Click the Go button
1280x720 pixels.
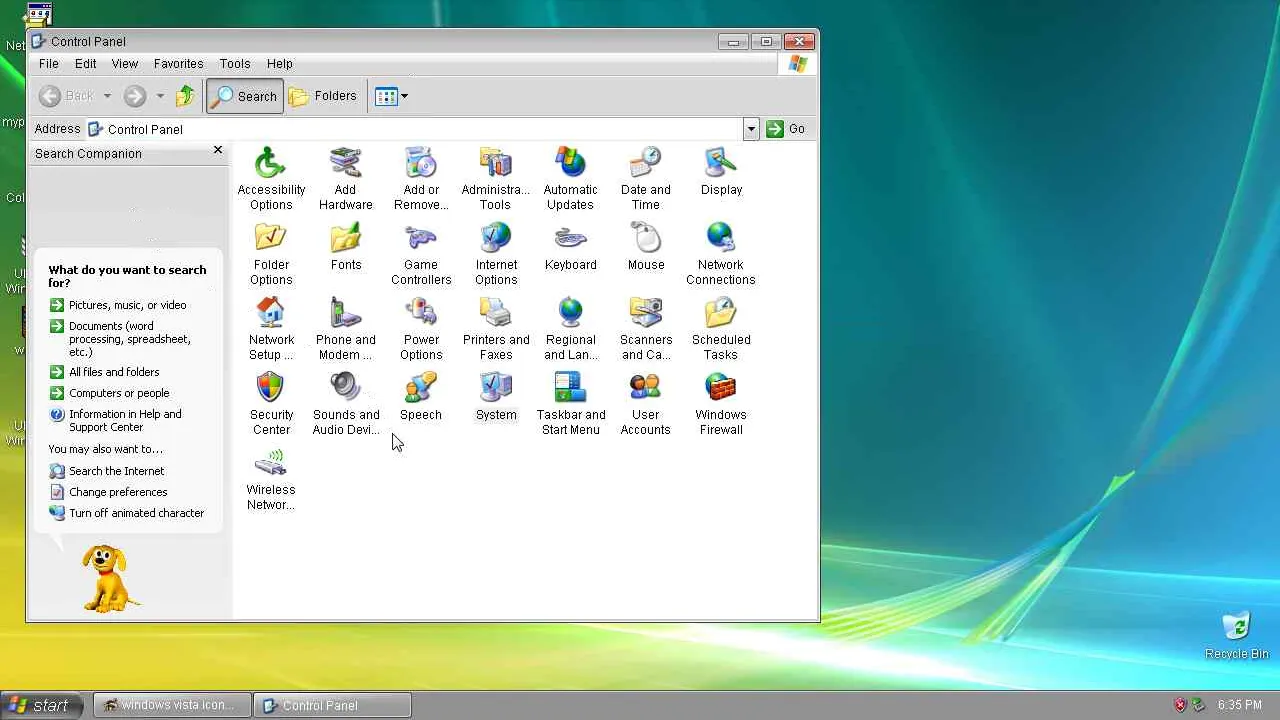(786, 129)
